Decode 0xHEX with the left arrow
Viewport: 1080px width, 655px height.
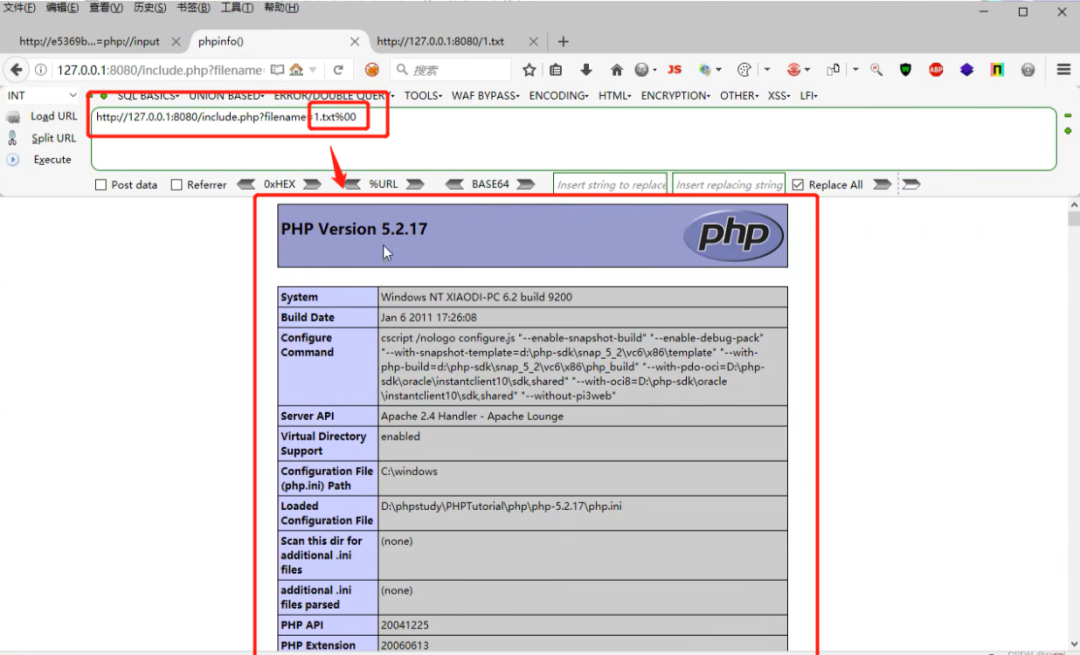pyautogui.click(x=246, y=184)
